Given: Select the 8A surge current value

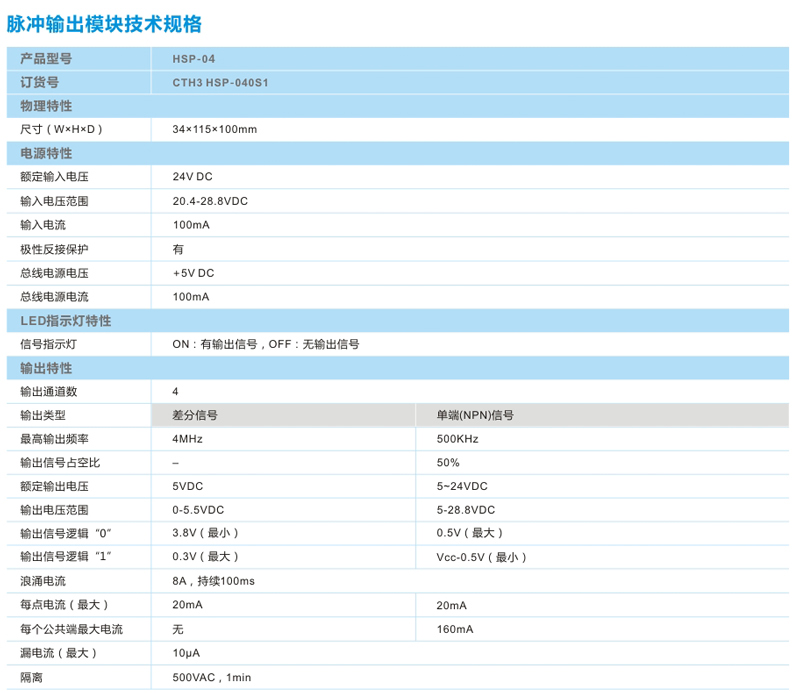Looking at the screenshot, I should click(x=213, y=581).
